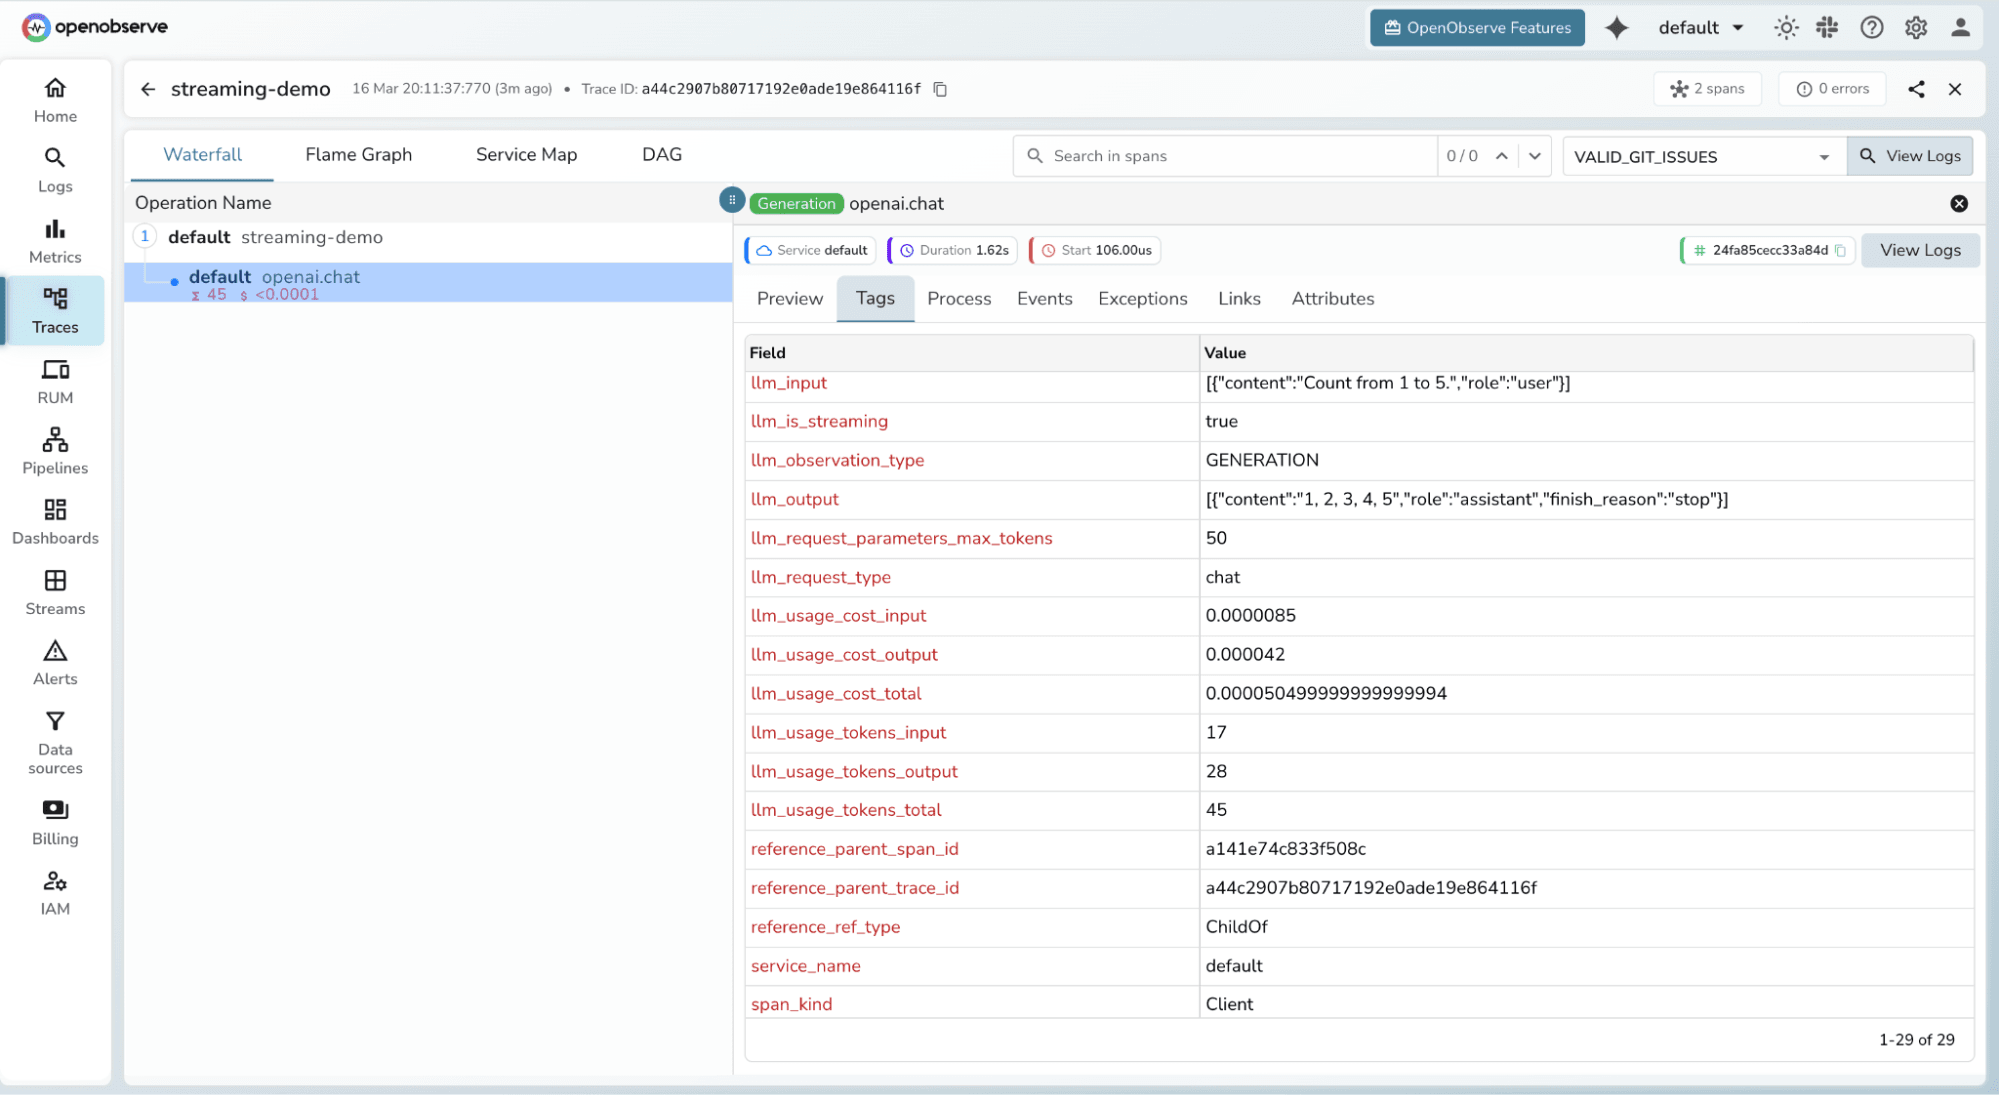Copy the trace ID using copy icon

[939, 89]
